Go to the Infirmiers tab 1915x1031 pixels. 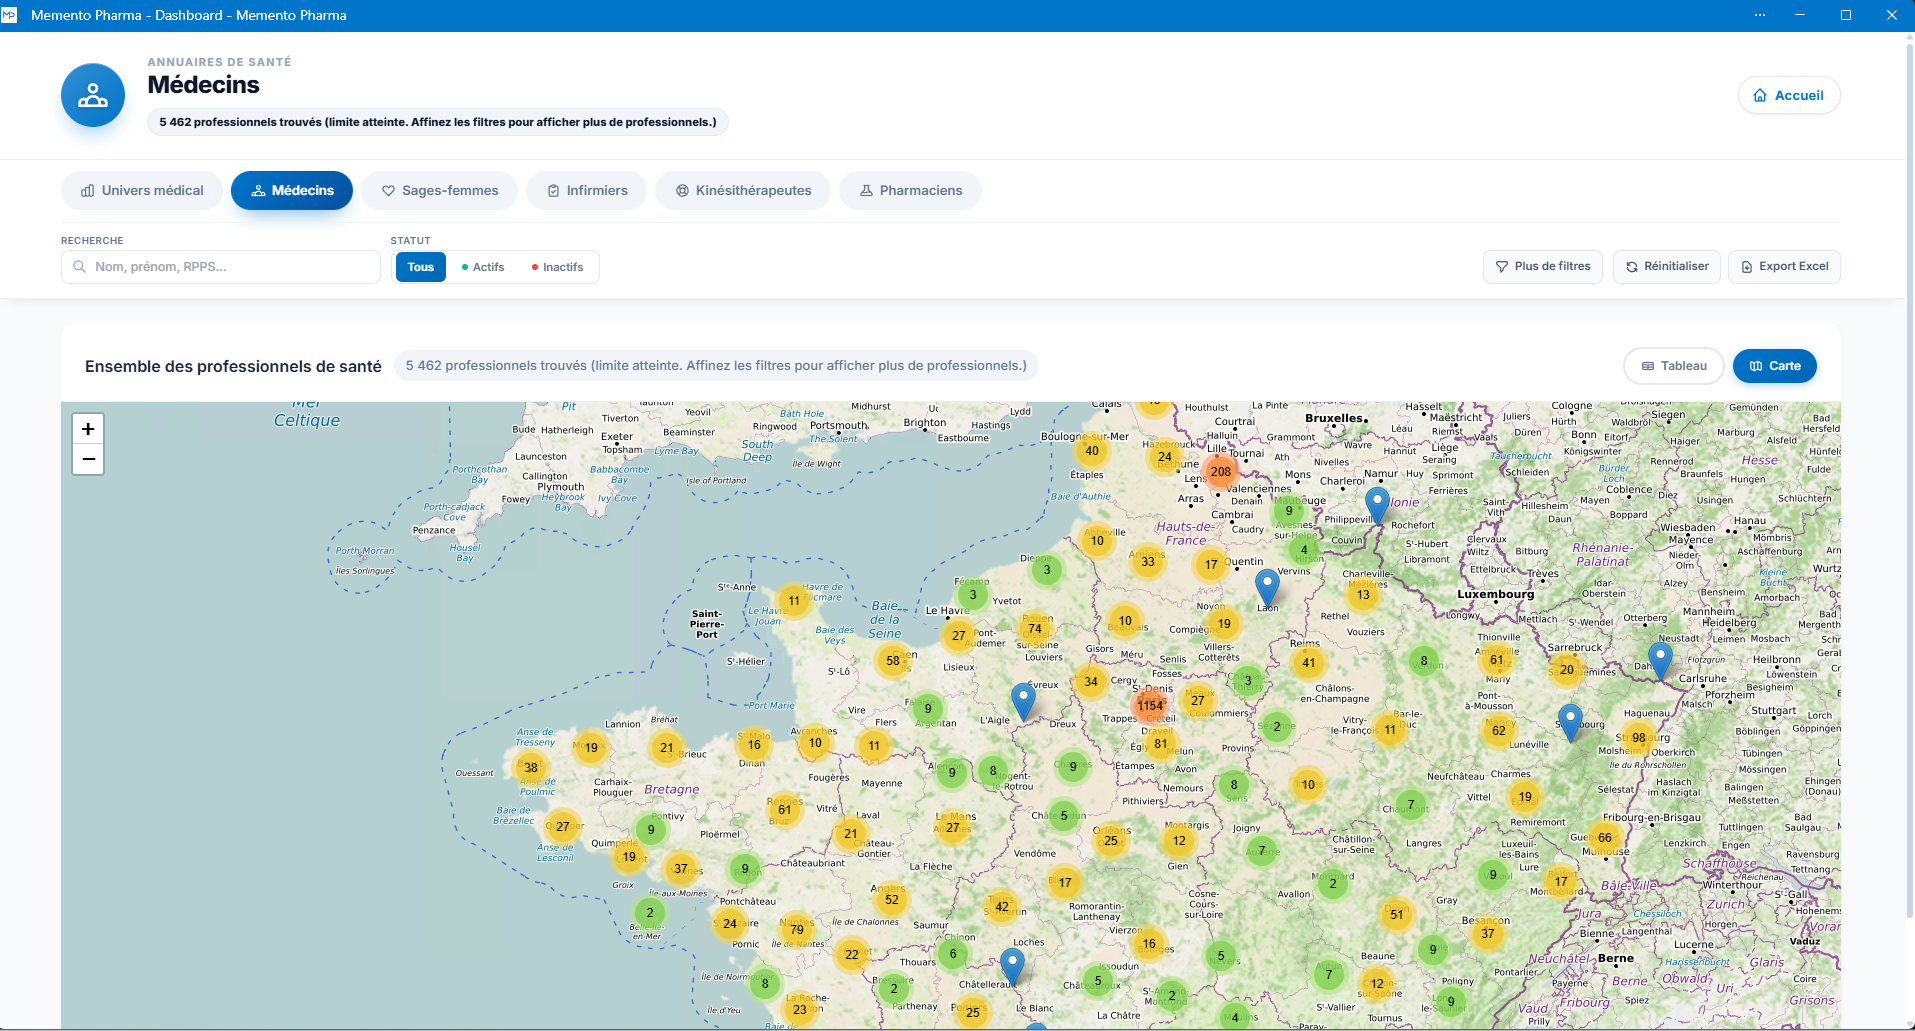pos(587,191)
